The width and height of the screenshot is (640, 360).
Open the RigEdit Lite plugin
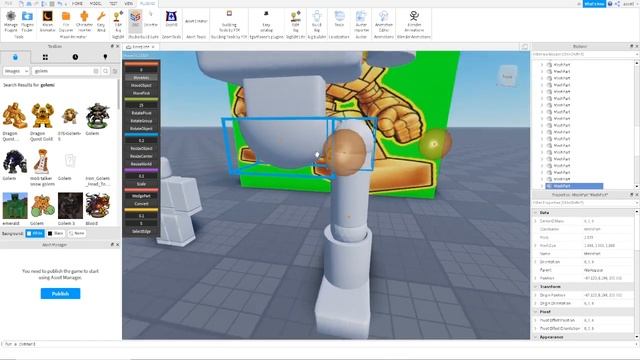coord(296,21)
